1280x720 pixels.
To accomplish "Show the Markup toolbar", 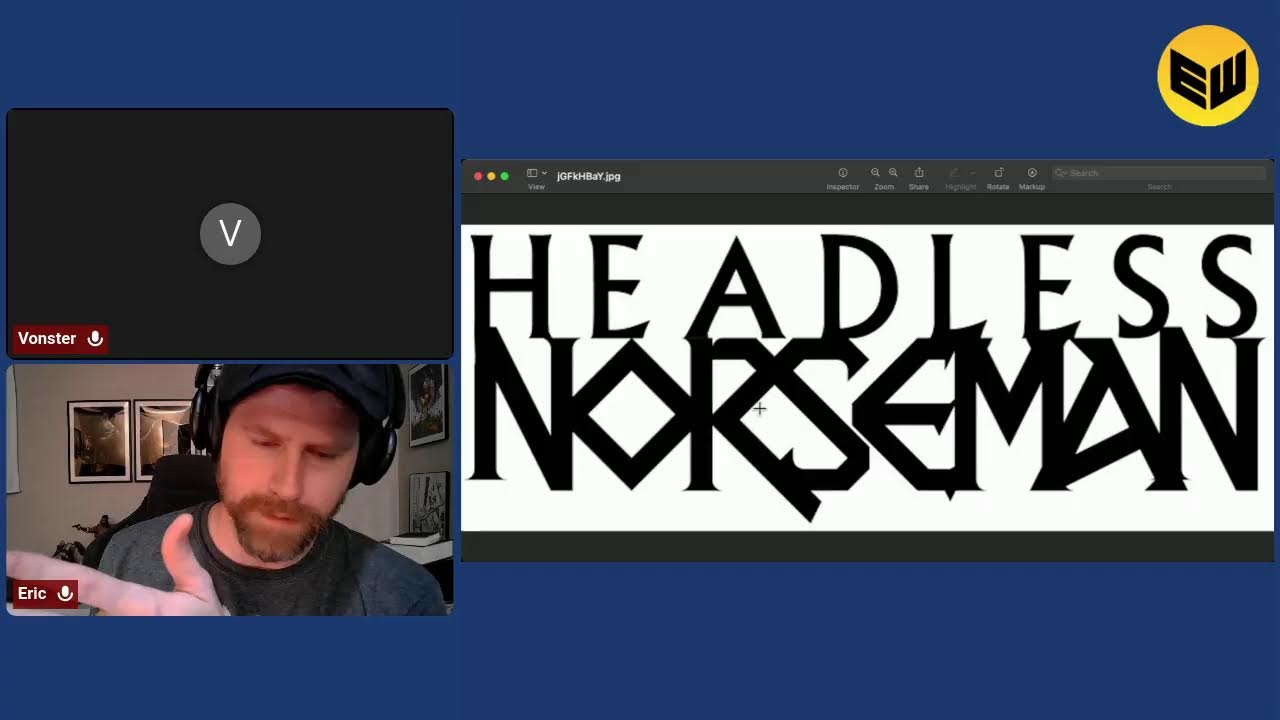I will [1032, 173].
